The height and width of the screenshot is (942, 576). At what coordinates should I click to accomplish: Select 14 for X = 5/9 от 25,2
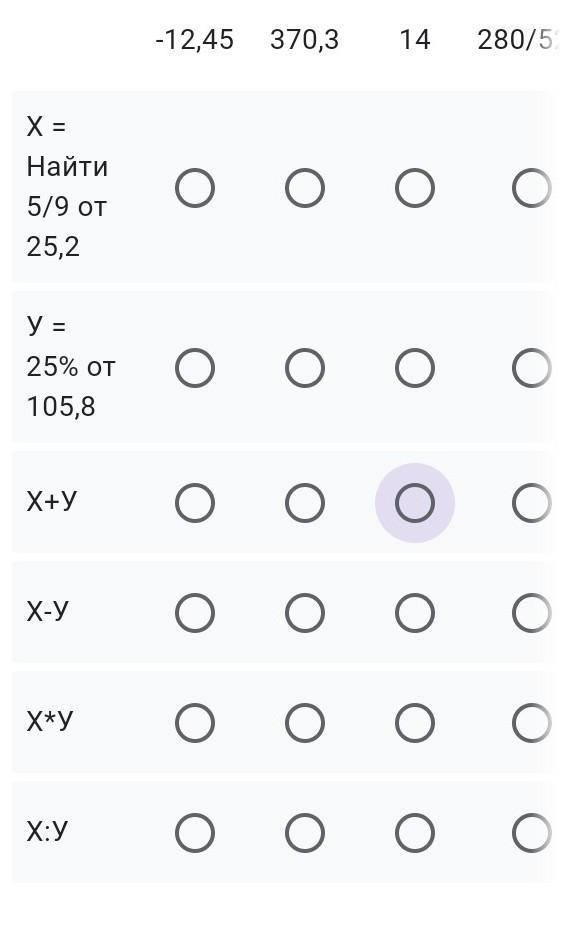click(414, 188)
